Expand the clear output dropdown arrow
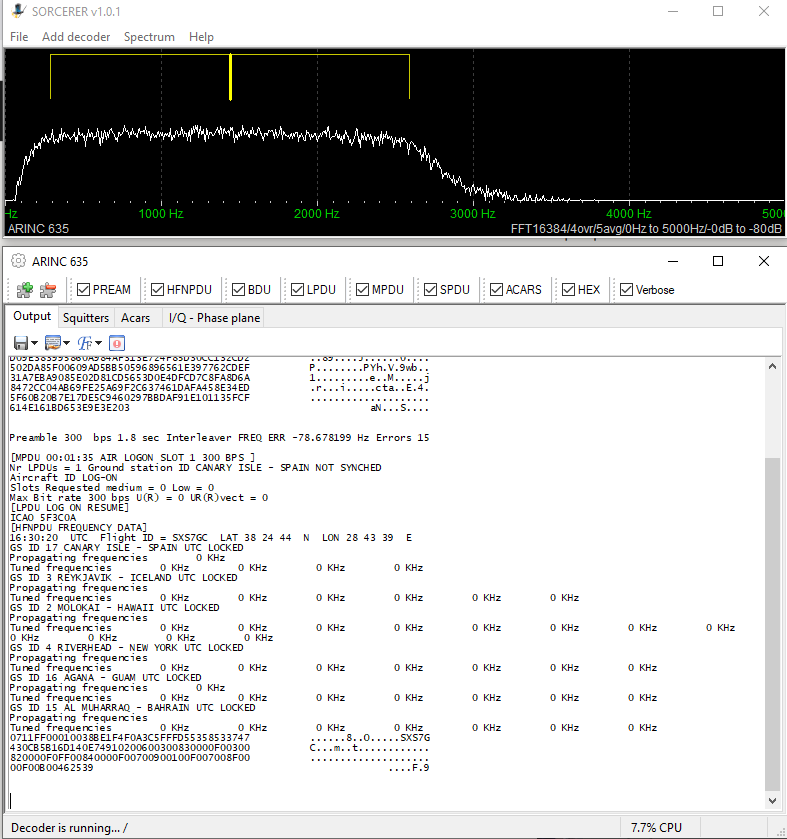This screenshot has height=839, width=787. click(x=66, y=343)
